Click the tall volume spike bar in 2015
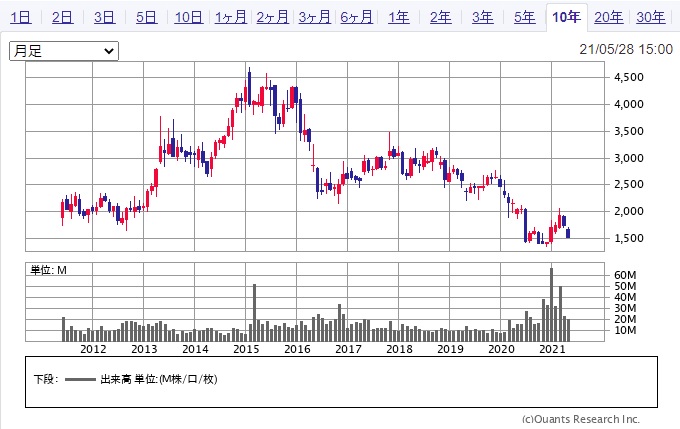This screenshot has height=429, width=680. click(255, 313)
